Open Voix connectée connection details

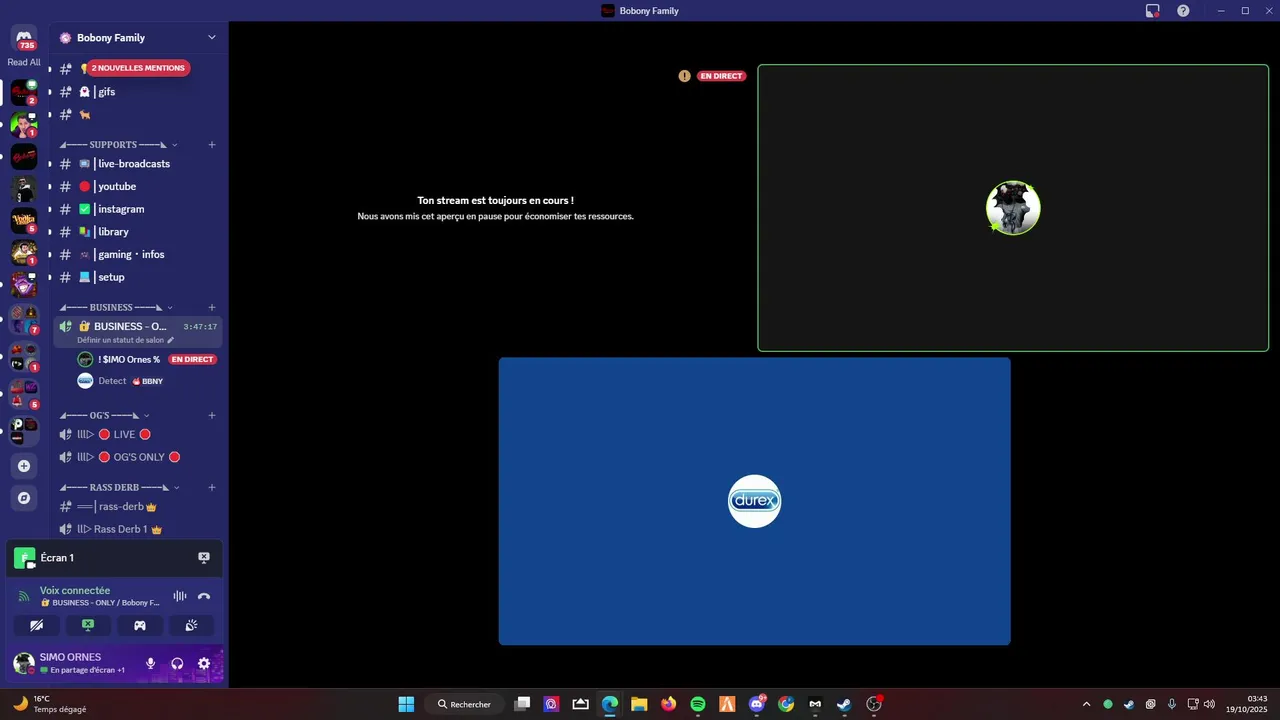(x=75, y=591)
